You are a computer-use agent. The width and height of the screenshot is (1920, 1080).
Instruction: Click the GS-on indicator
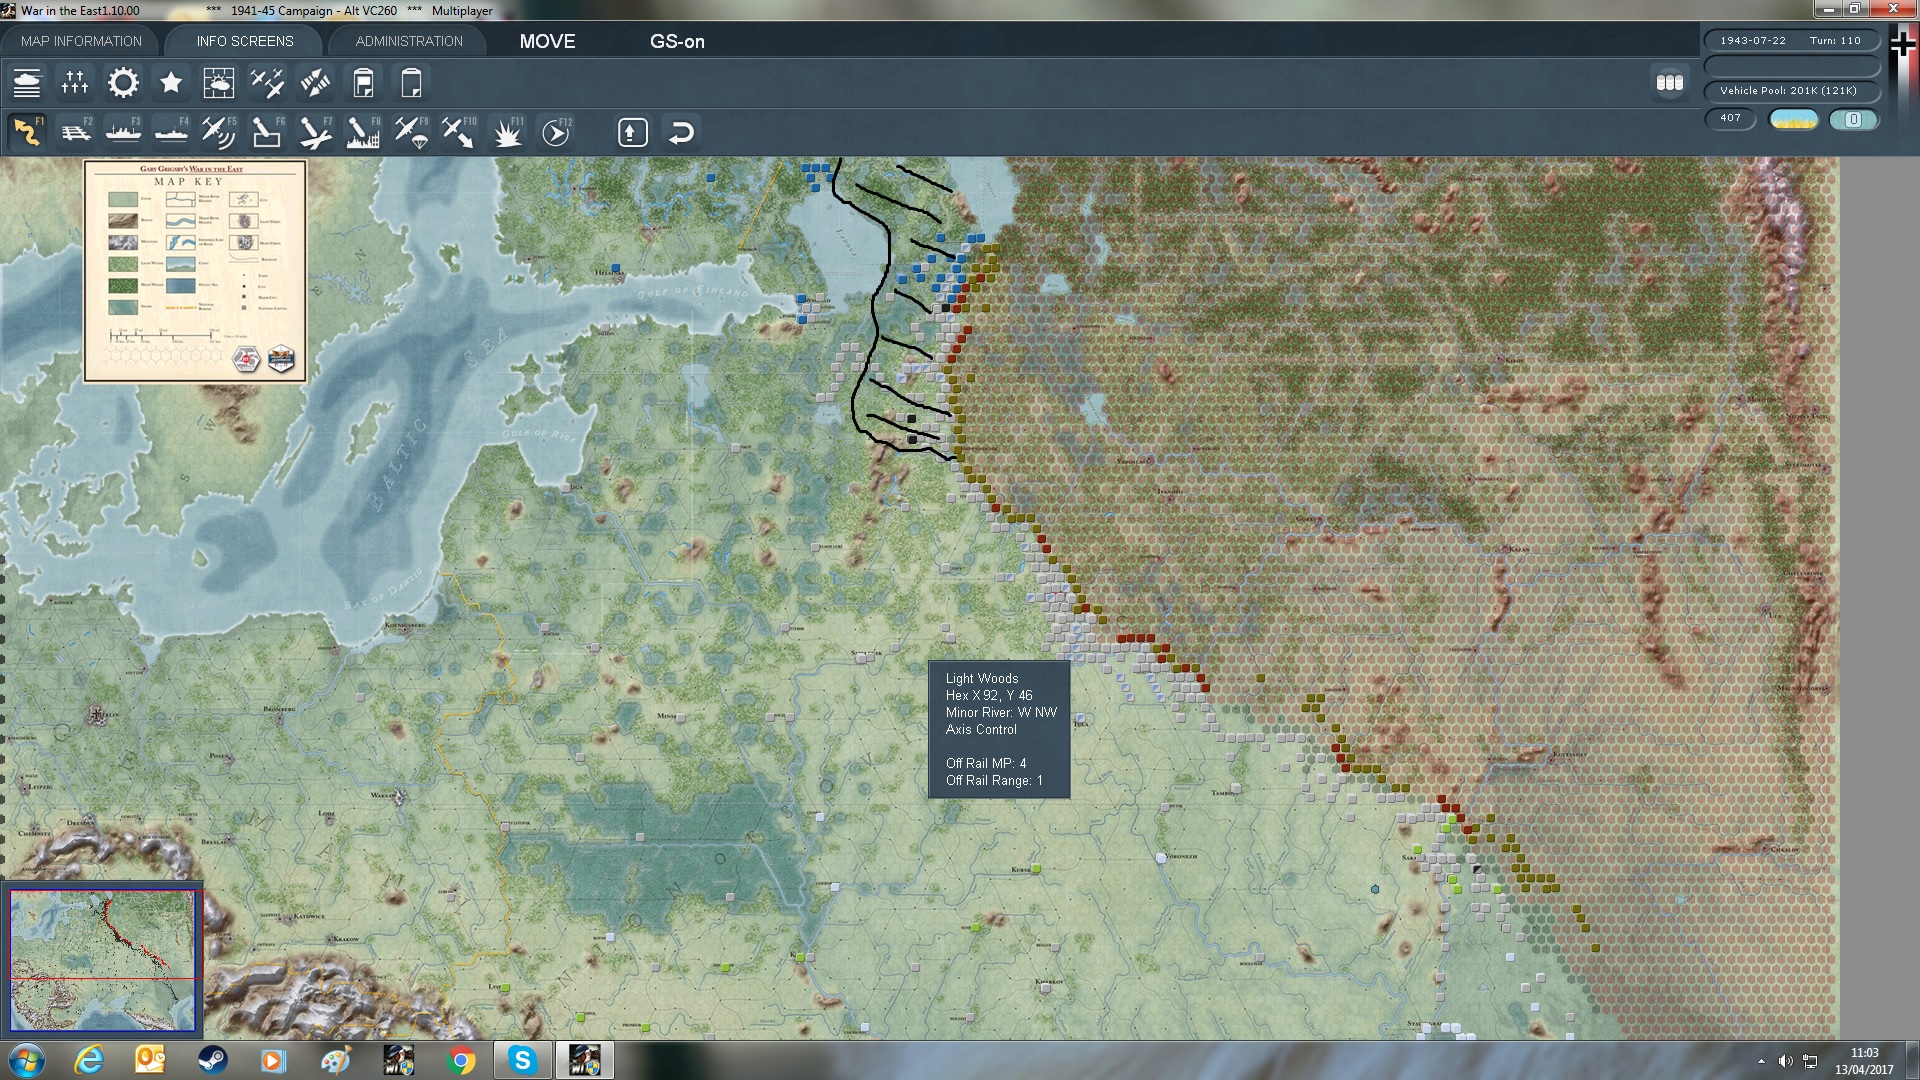point(677,41)
